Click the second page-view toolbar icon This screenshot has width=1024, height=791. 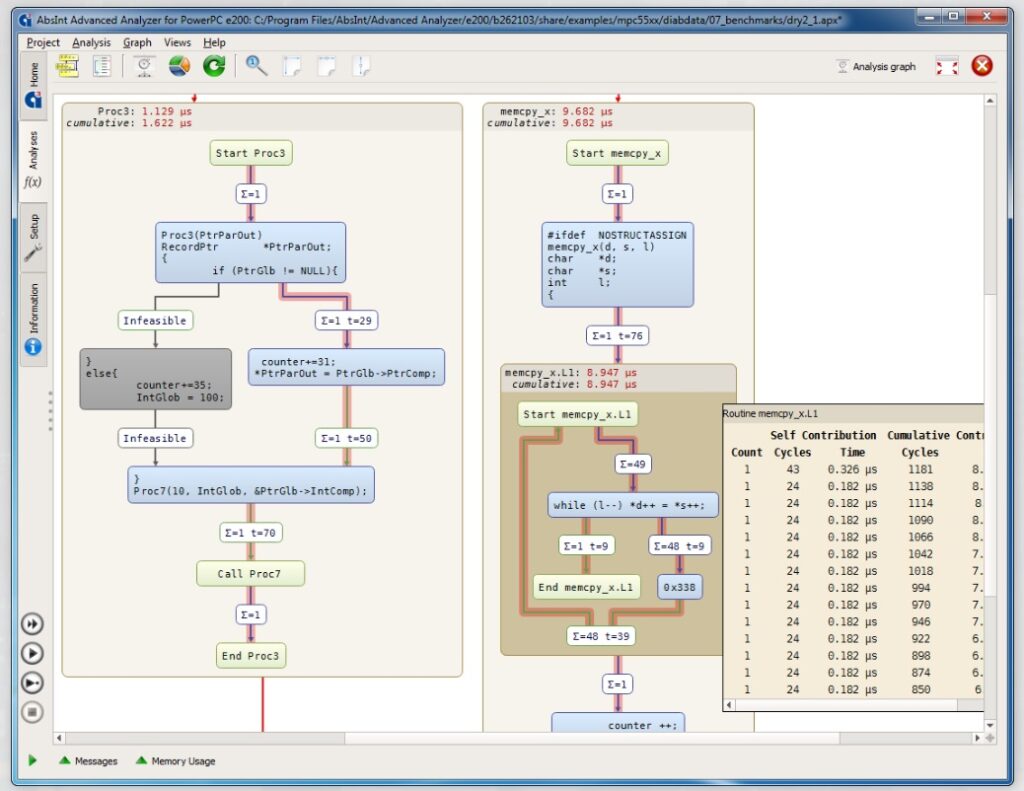326,66
